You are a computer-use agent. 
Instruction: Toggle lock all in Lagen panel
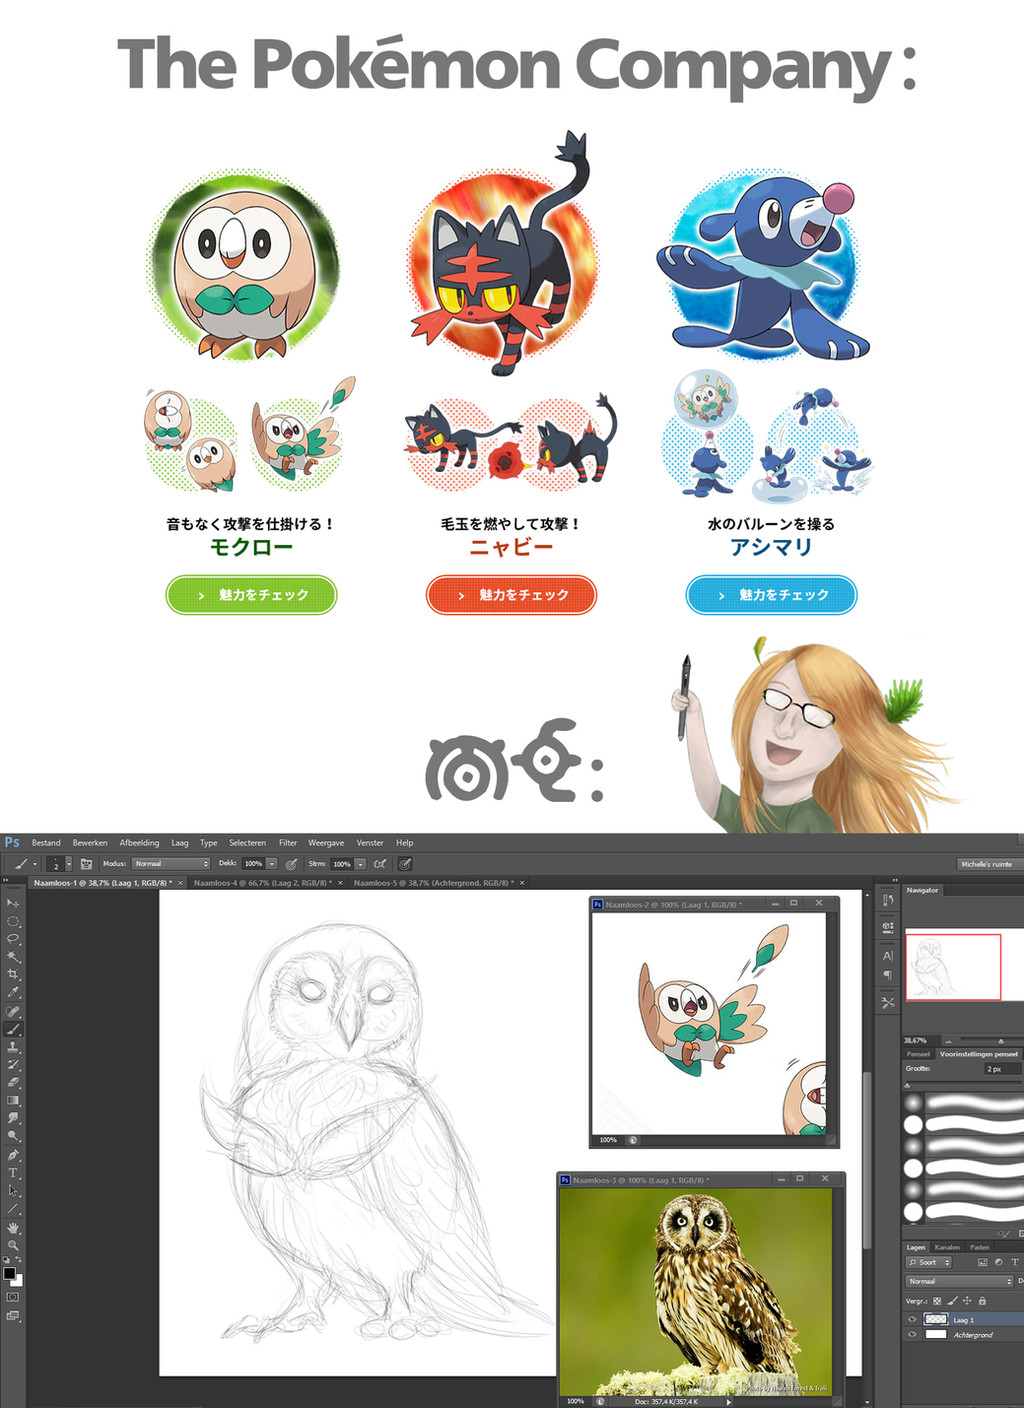982,1301
